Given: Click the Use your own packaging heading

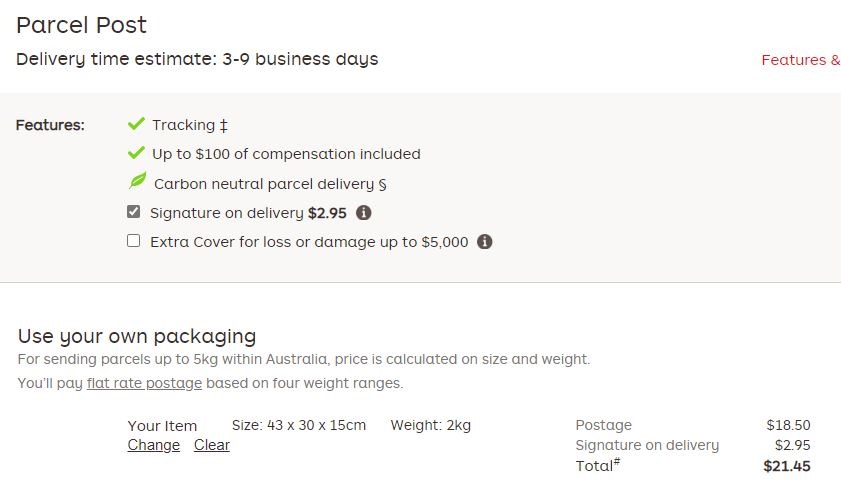Looking at the screenshot, I should coord(137,336).
